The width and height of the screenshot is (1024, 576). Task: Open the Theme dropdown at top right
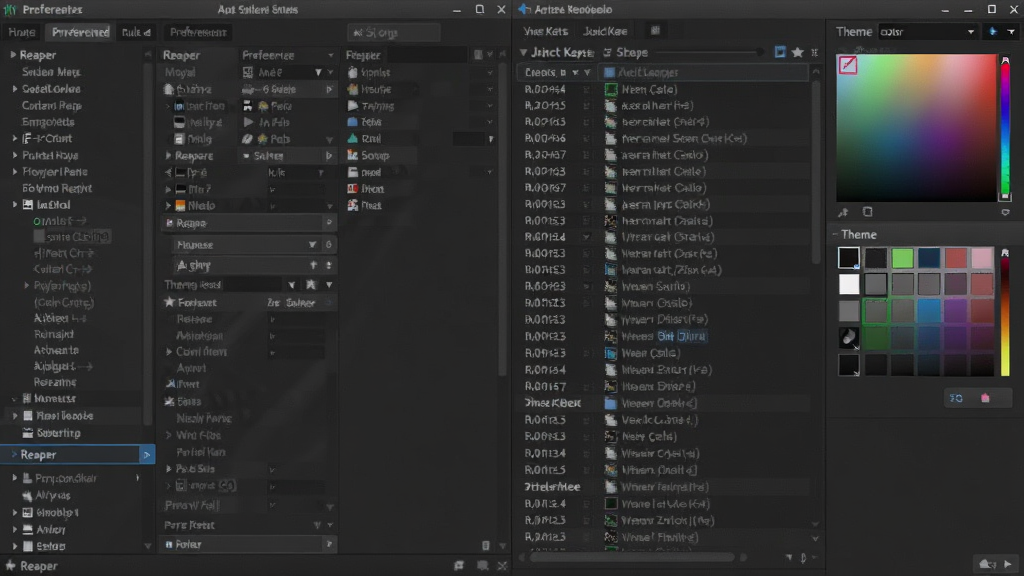(927, 31)
